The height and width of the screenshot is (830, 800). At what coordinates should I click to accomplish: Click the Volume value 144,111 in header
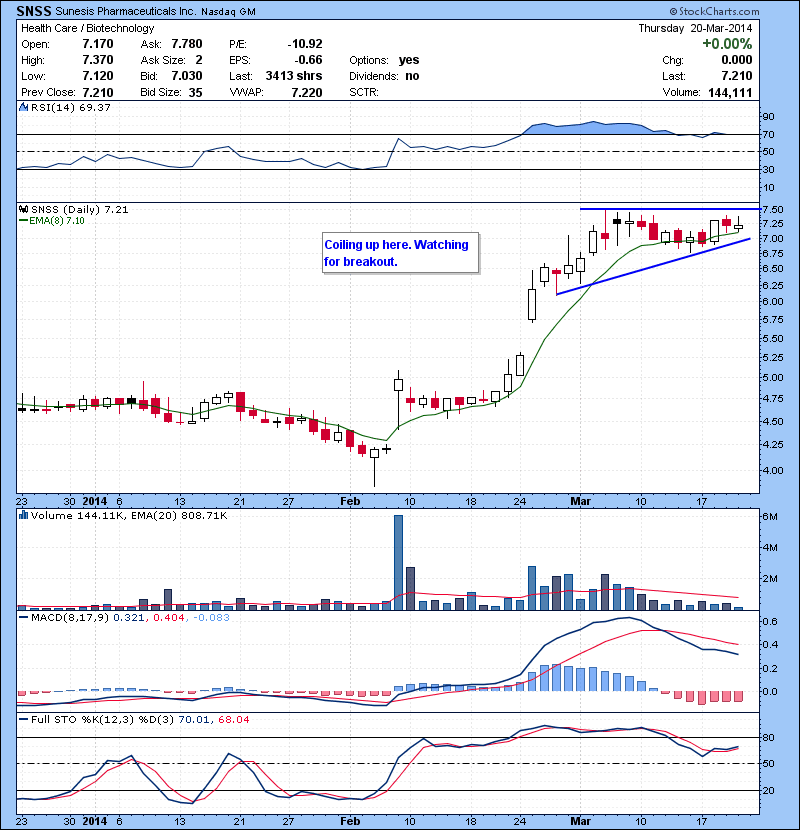coord(730,93)
